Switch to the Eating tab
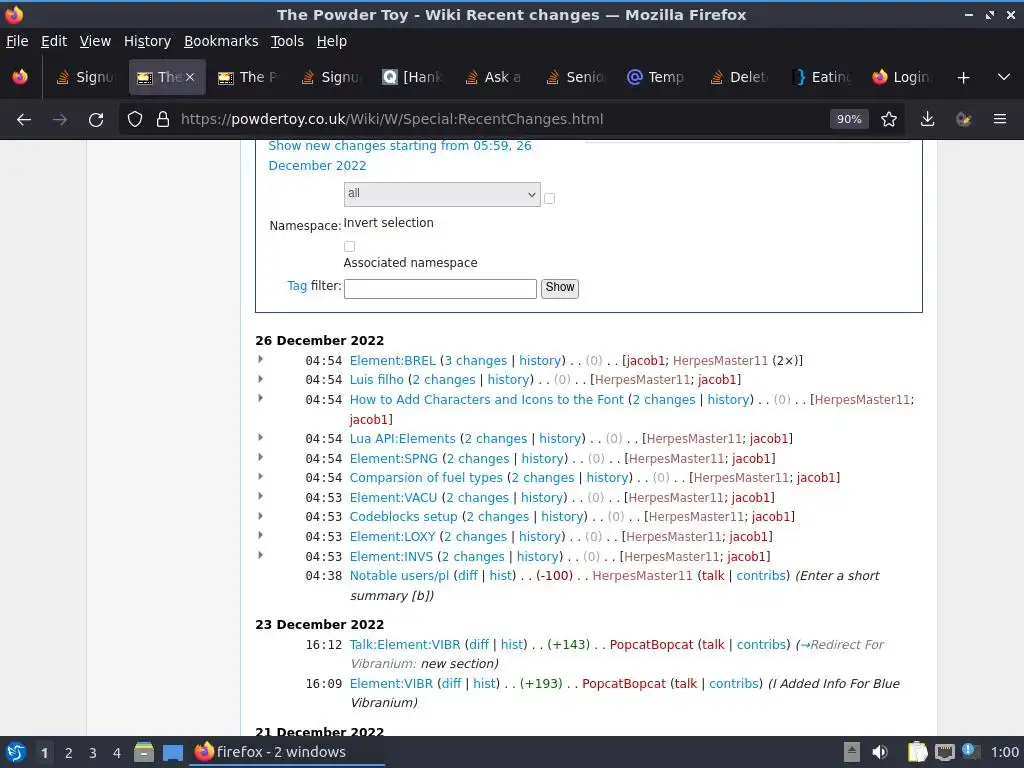 [820, 78]
